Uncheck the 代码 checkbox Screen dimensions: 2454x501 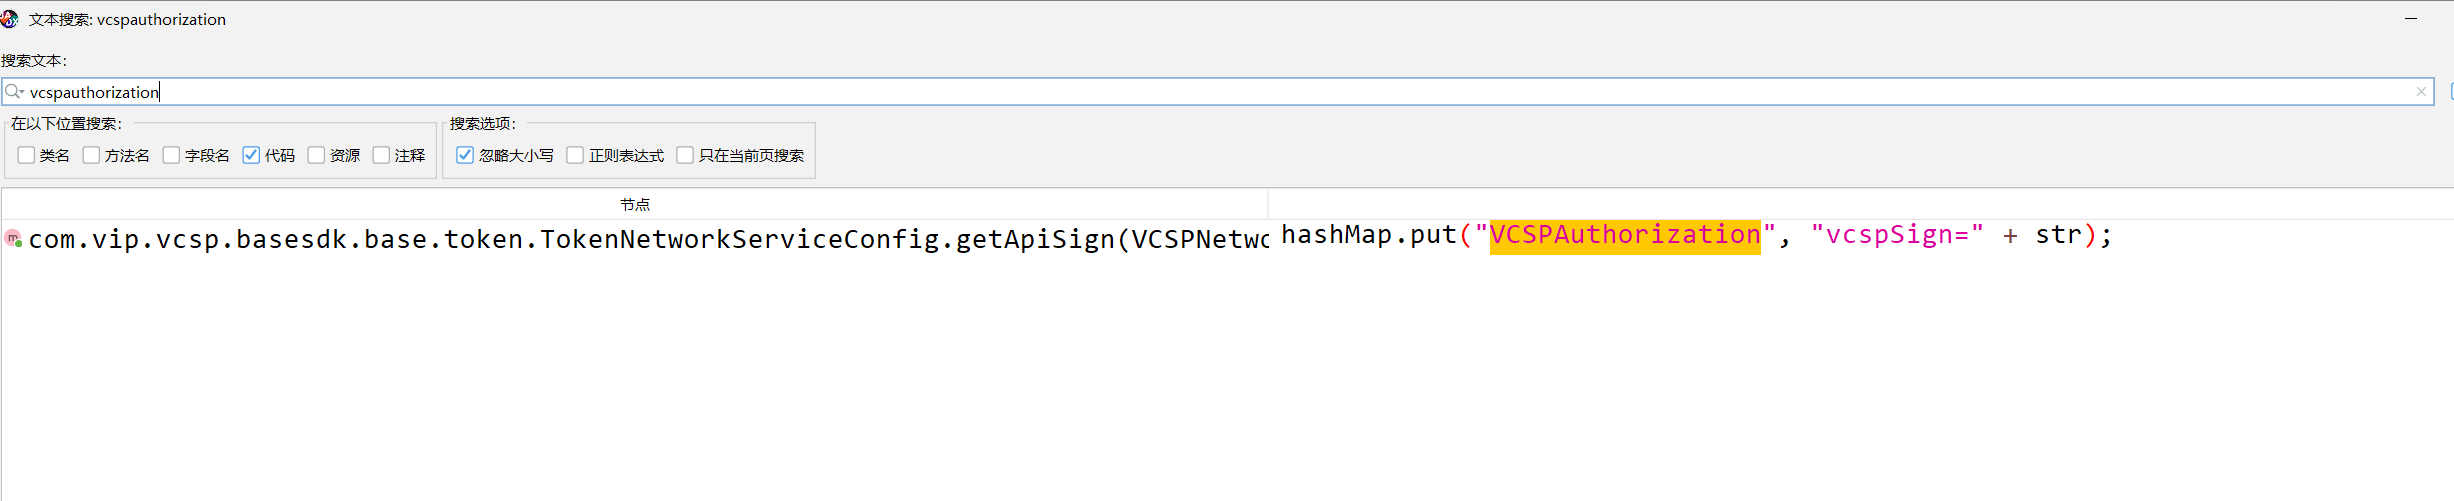(x=251, y=155)
